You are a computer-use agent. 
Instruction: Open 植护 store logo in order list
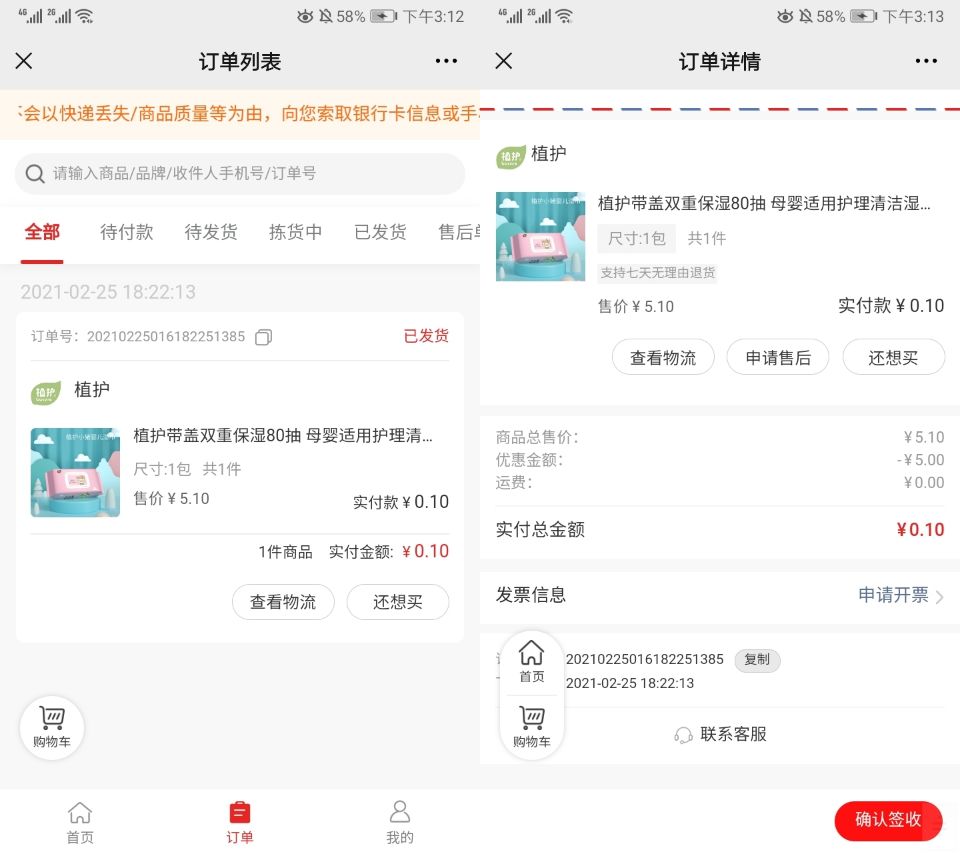(46, 393)
